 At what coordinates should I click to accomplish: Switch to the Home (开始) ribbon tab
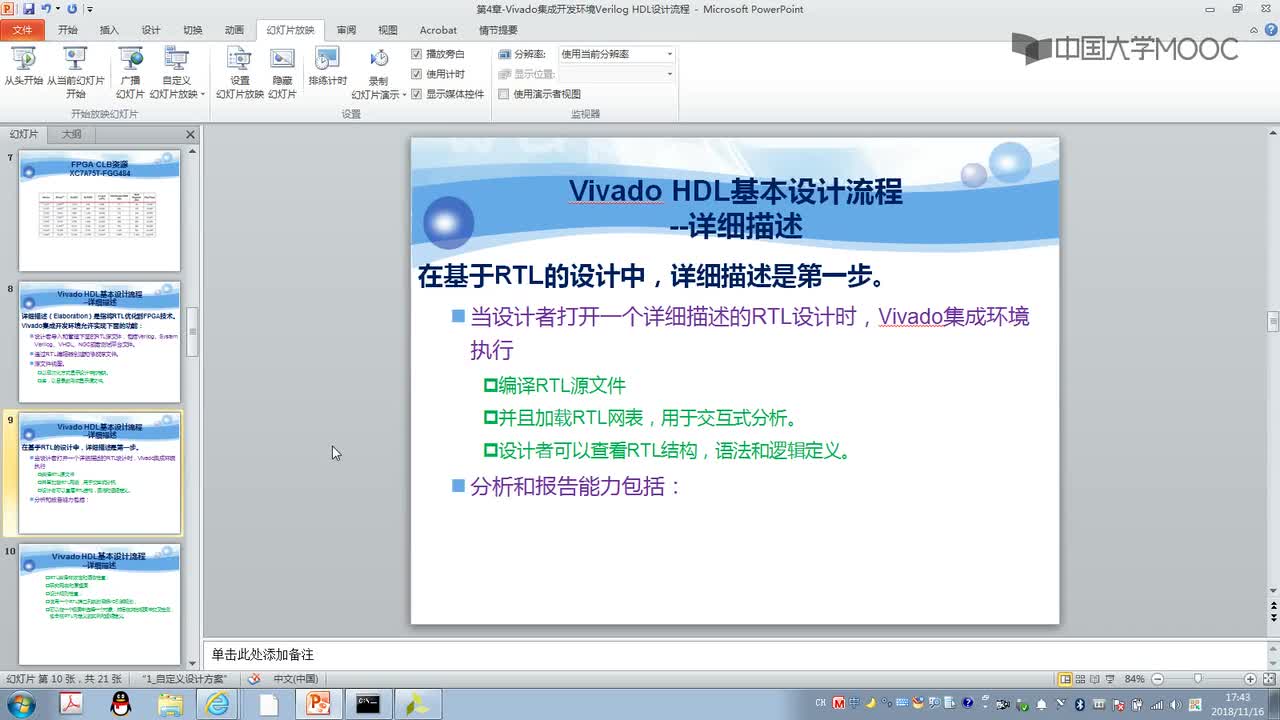coord(68,30)
